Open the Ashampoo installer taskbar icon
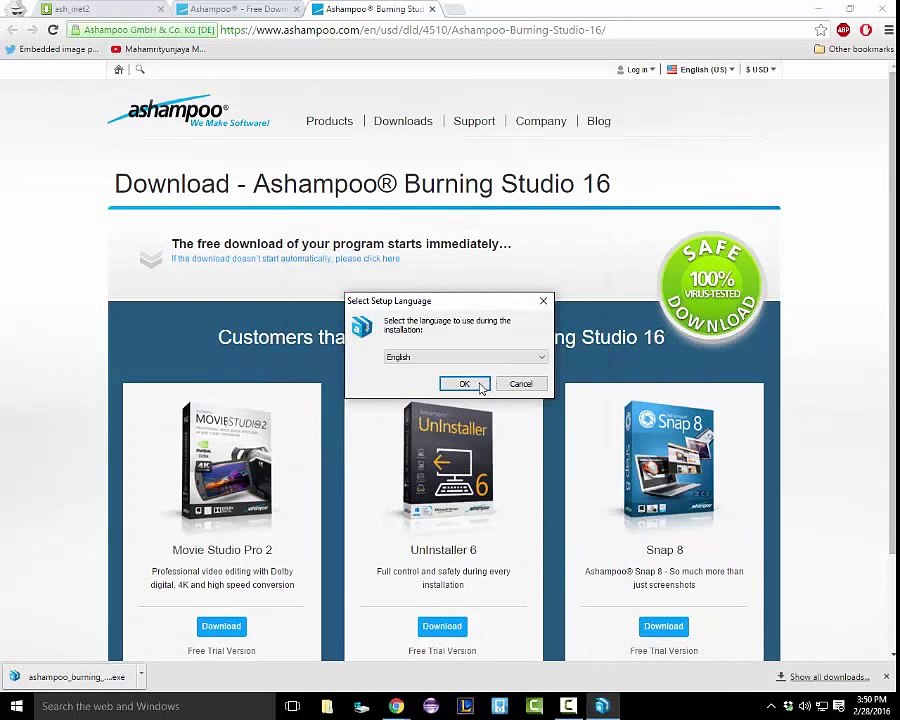This screenshot has height=720, width=900. tap(602, 706)
